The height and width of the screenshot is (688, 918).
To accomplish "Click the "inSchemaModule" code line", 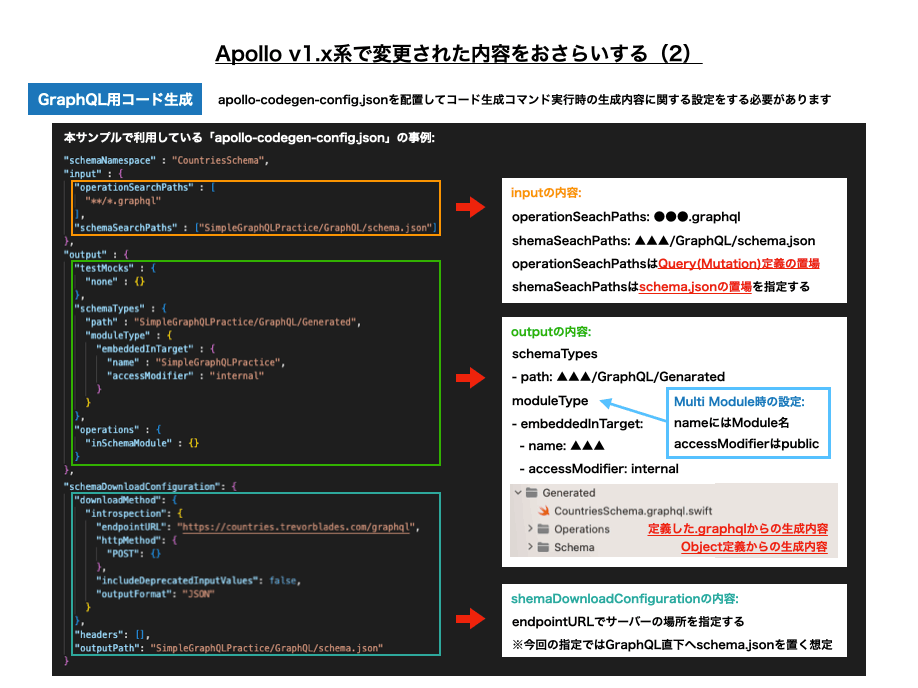I will coord(142,443).
